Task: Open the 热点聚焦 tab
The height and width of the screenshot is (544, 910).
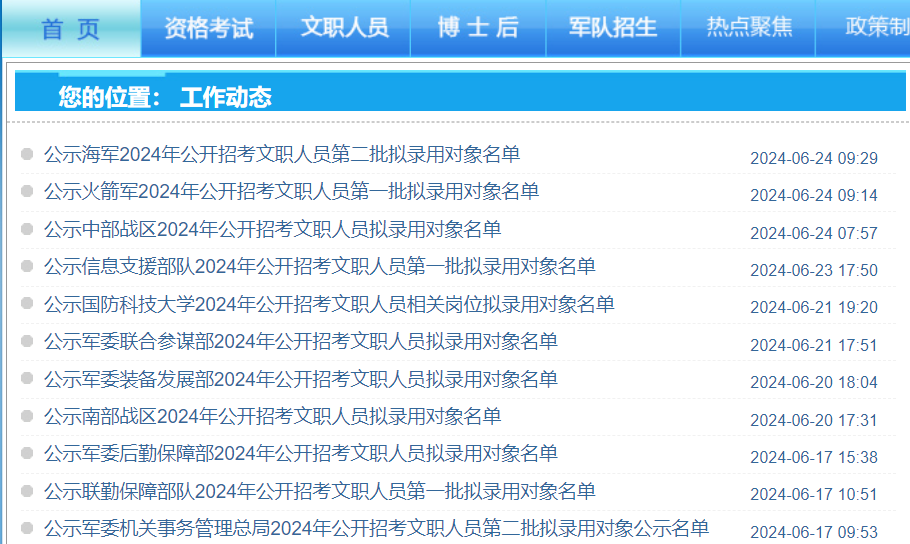Action: pyautogui.click(x=749, y=28)
